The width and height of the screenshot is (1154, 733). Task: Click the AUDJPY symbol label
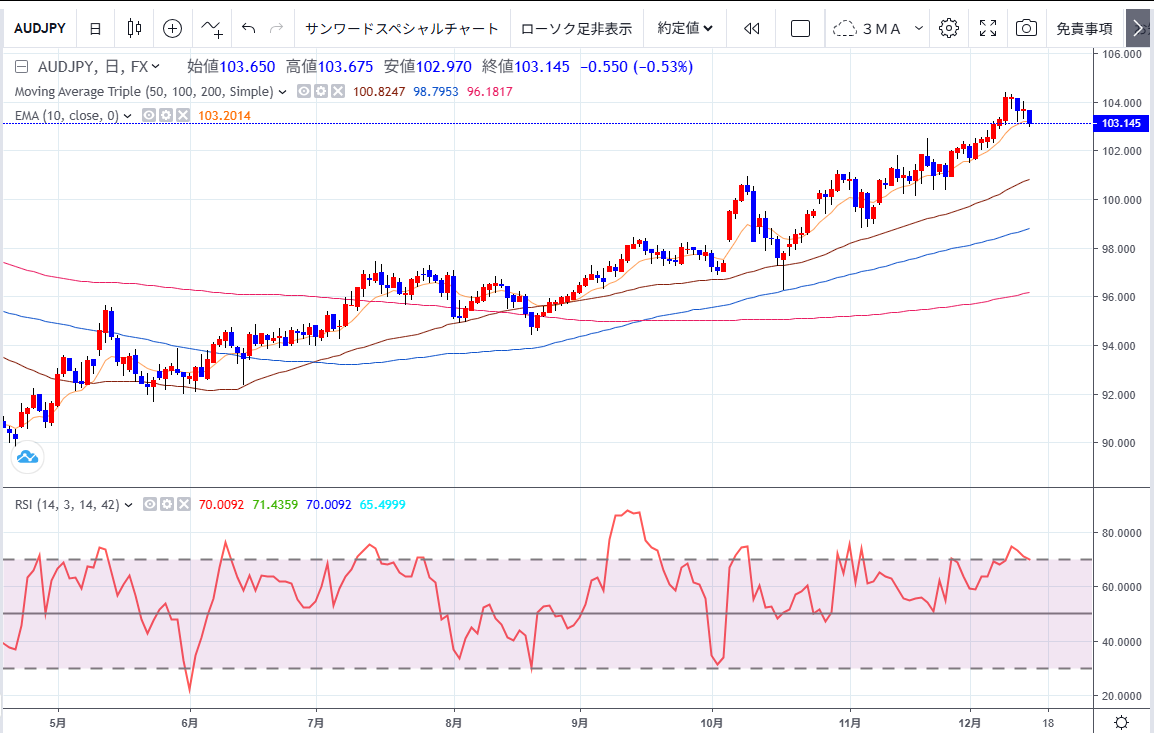tap(40, 28)
